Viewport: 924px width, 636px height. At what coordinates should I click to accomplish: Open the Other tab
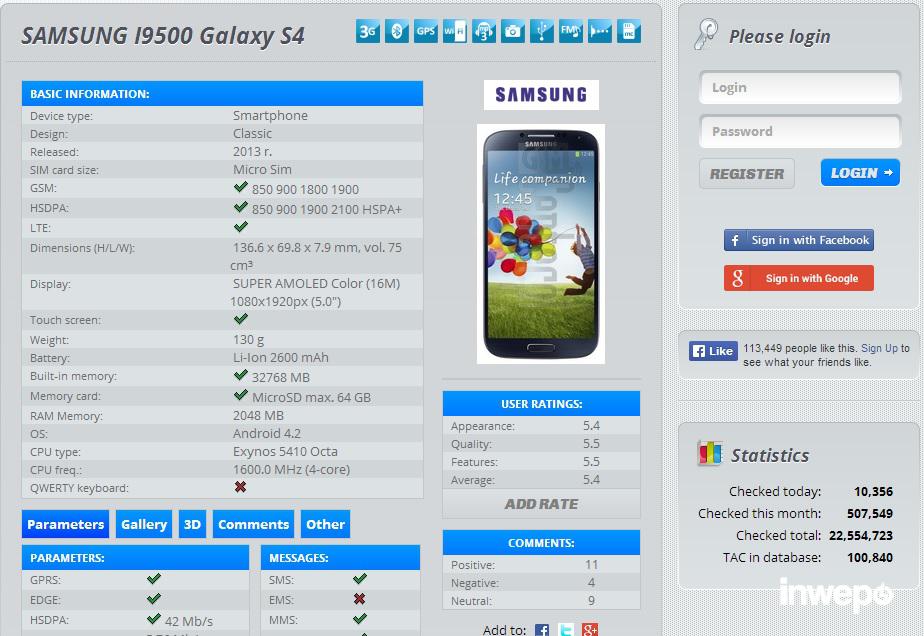coord(325,524)
